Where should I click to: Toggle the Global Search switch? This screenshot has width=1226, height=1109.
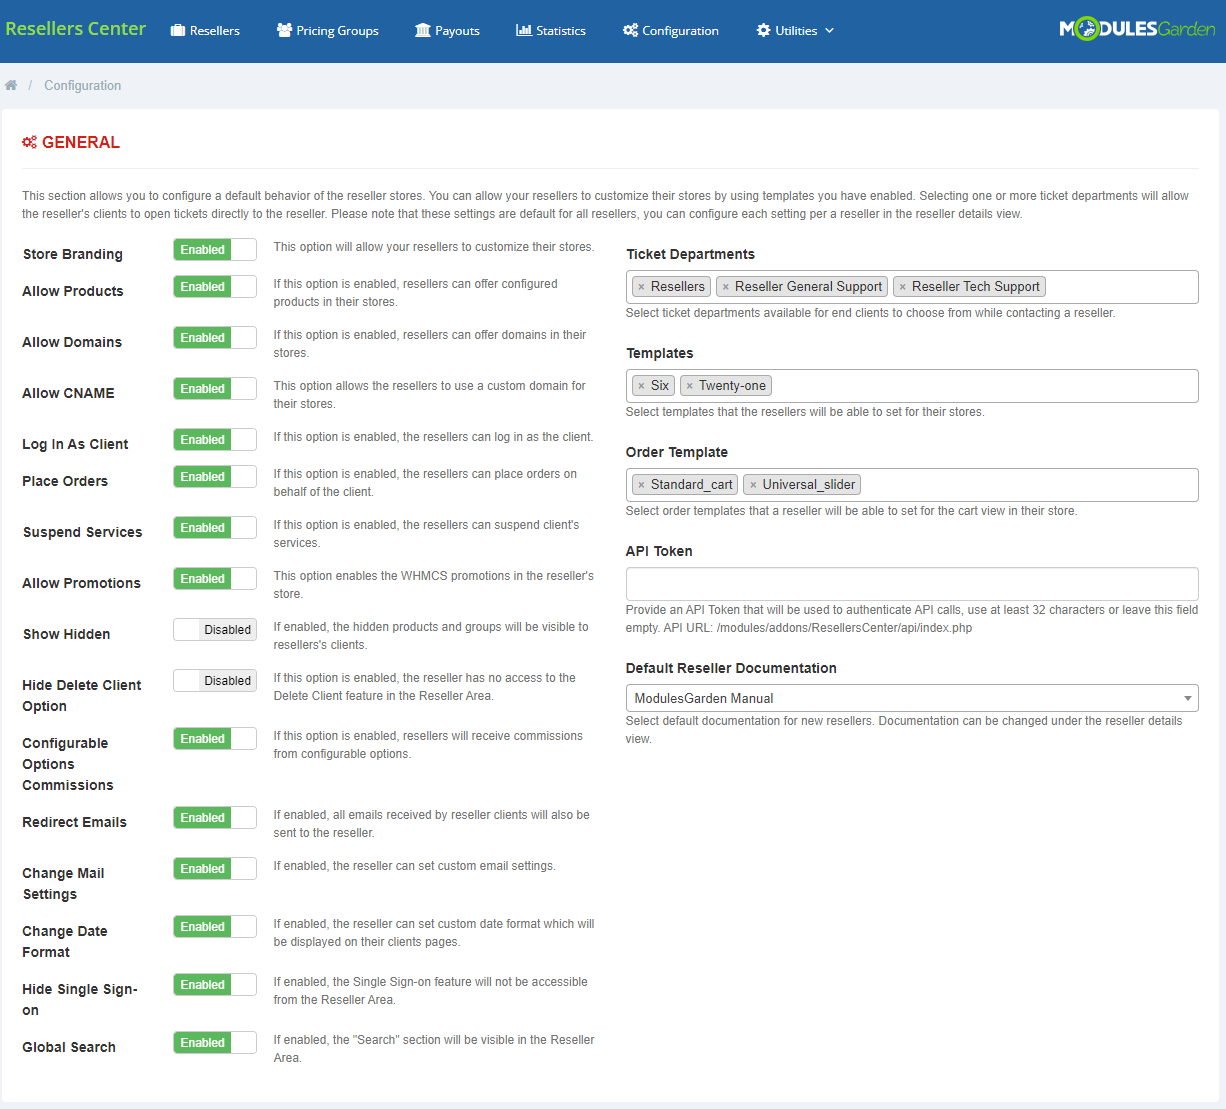coord(215,1043)
